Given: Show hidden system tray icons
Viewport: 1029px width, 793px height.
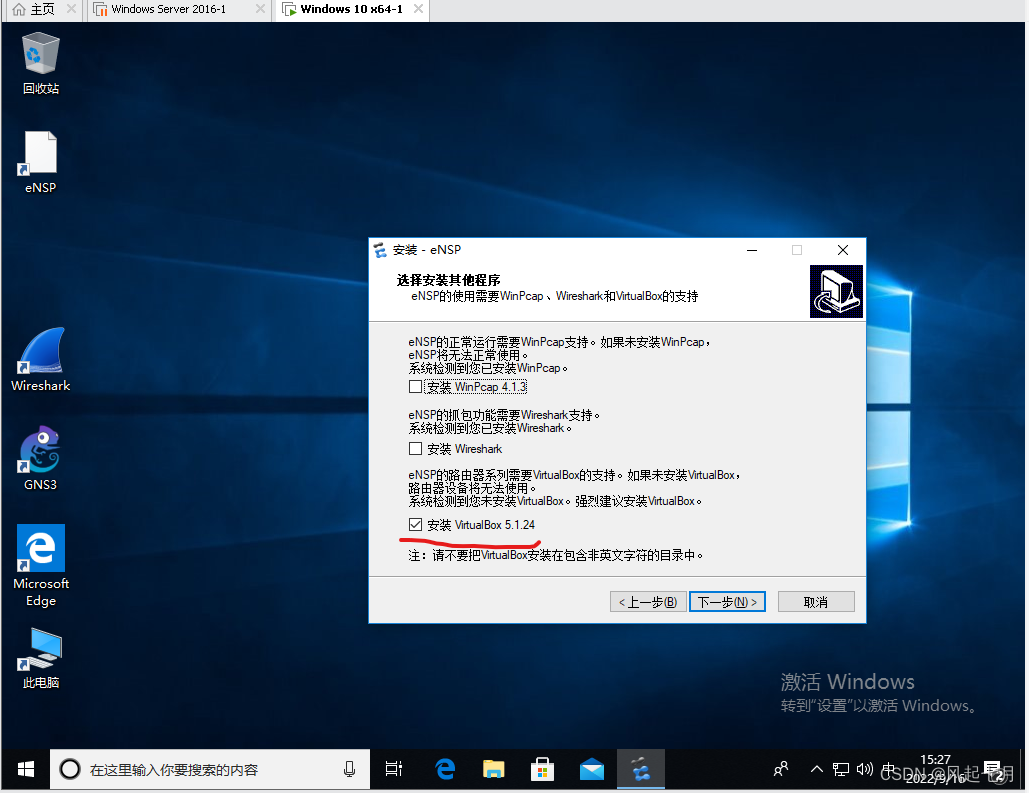Looking at the screenshot, I should pos(816,769).
